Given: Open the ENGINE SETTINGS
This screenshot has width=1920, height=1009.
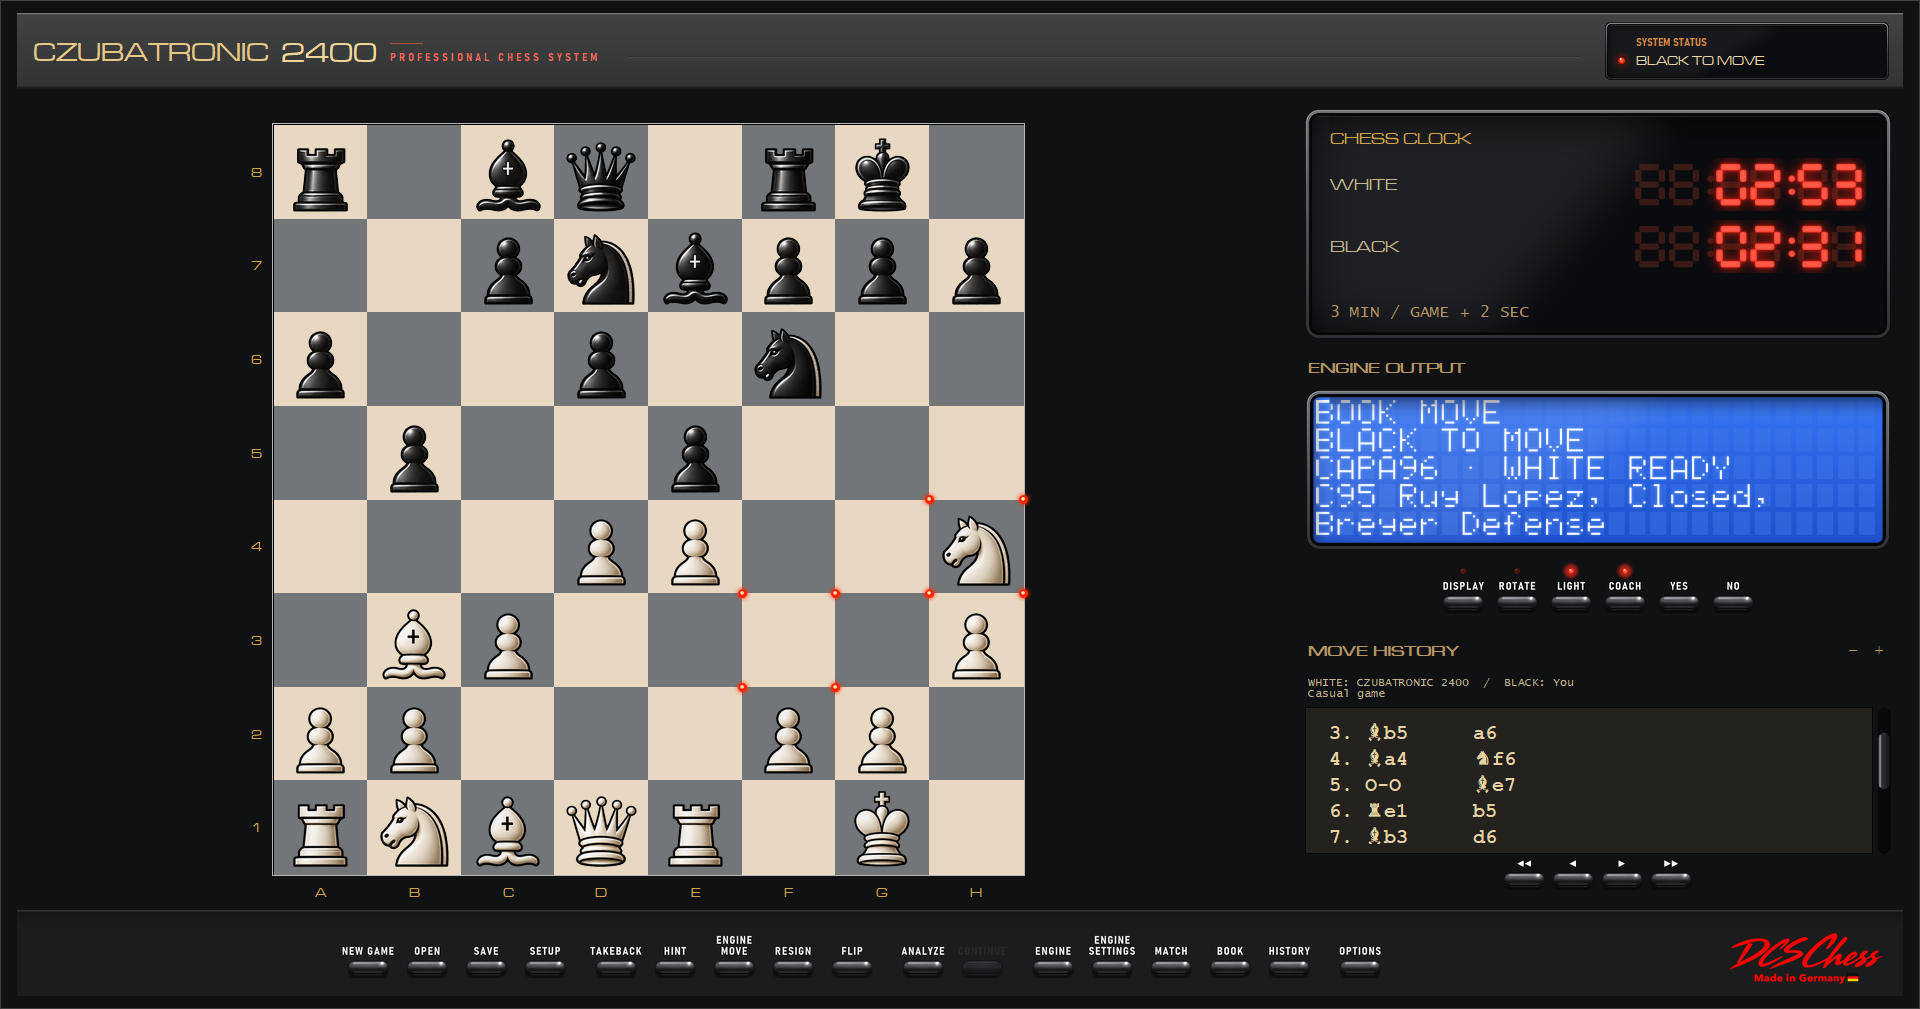Looking at the screenshot, I should click(x=1112, y=967).
